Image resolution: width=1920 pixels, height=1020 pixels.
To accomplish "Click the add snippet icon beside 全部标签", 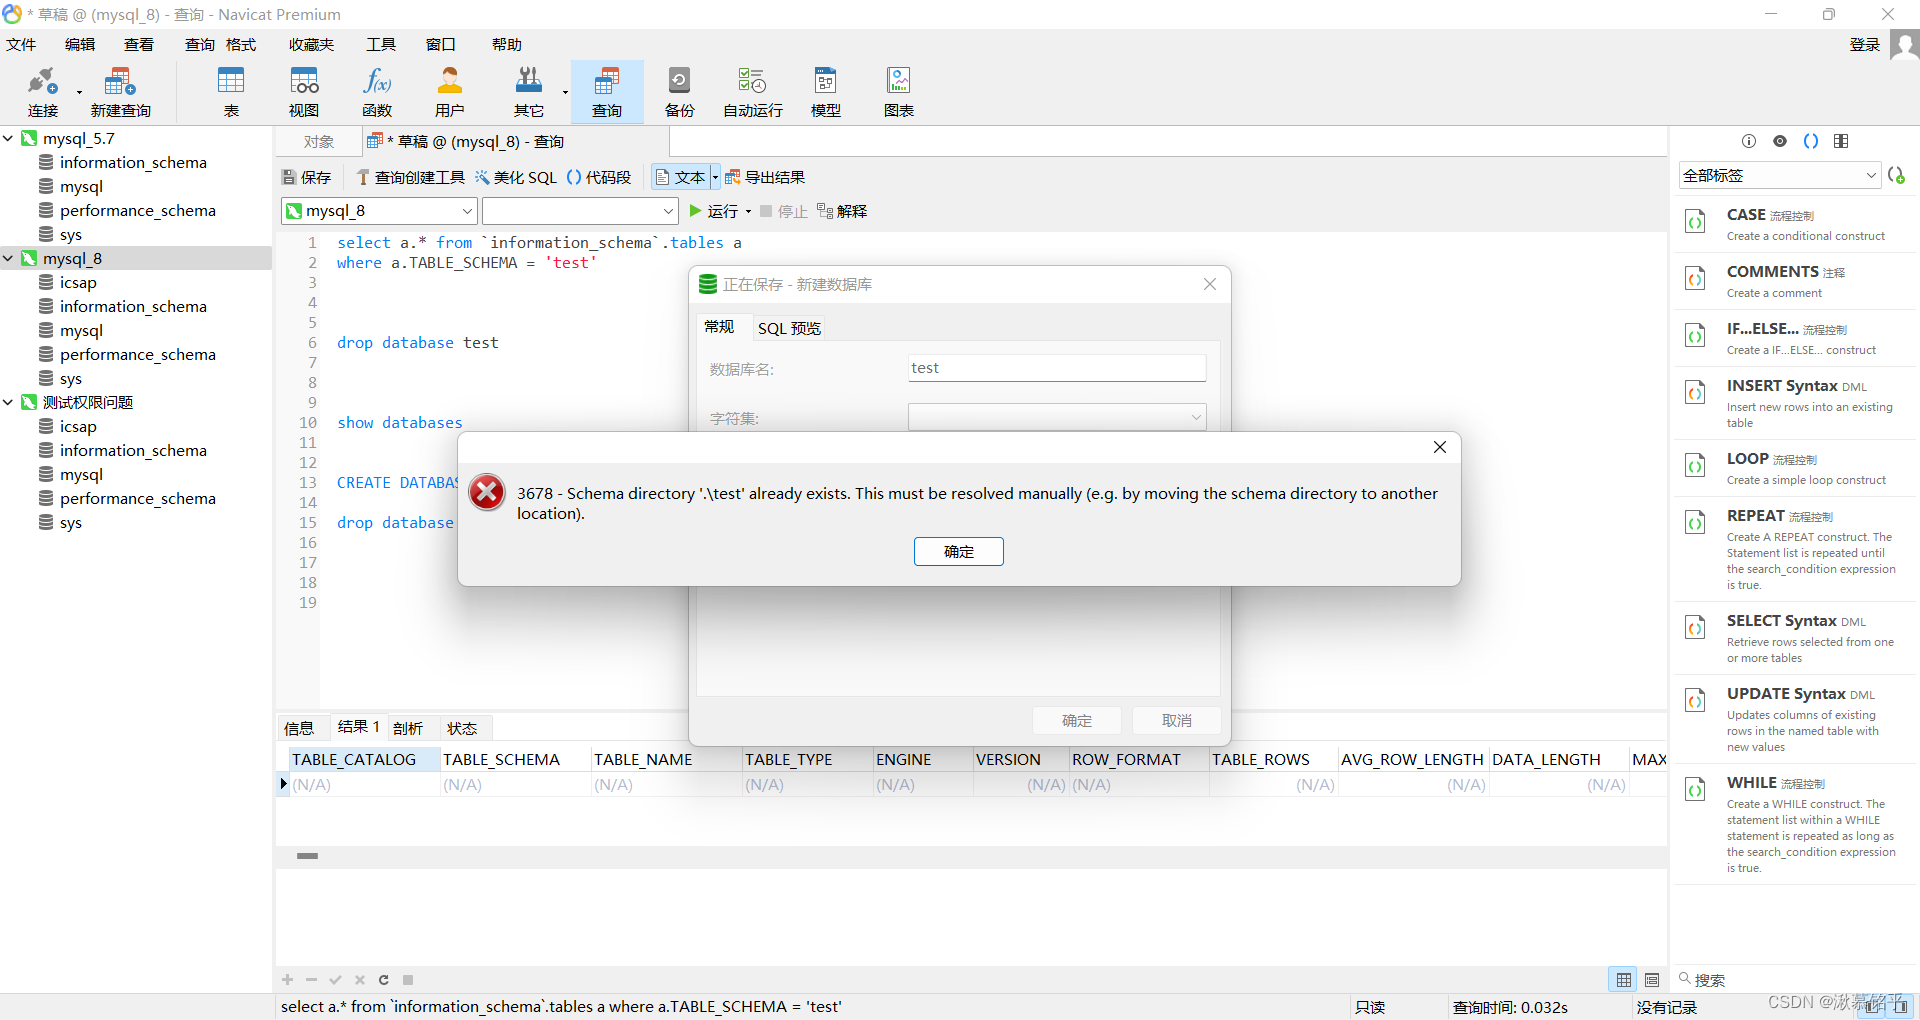I will tap(1896, 175).
